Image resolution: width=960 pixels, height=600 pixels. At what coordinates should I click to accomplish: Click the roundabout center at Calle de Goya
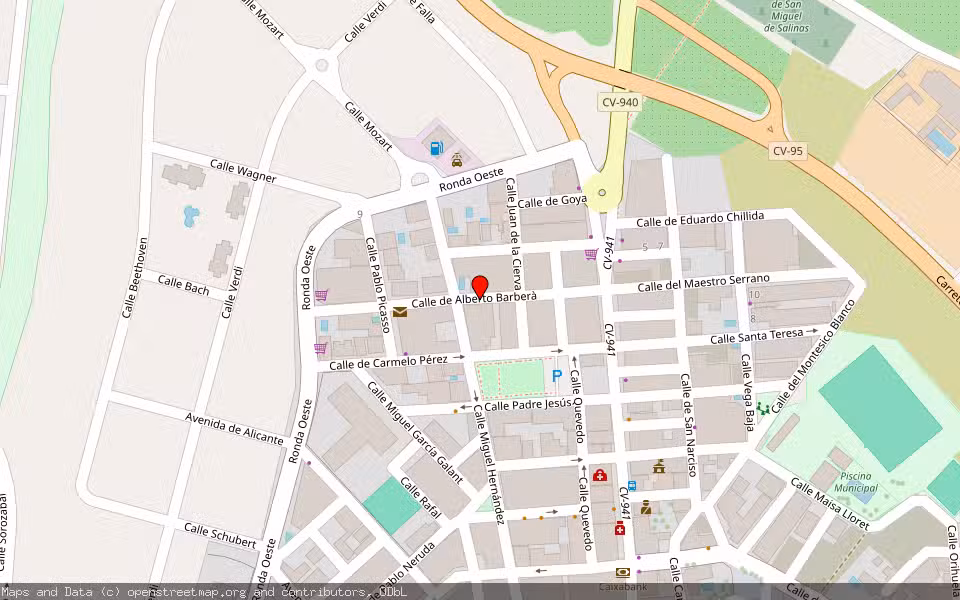point(602,192)
